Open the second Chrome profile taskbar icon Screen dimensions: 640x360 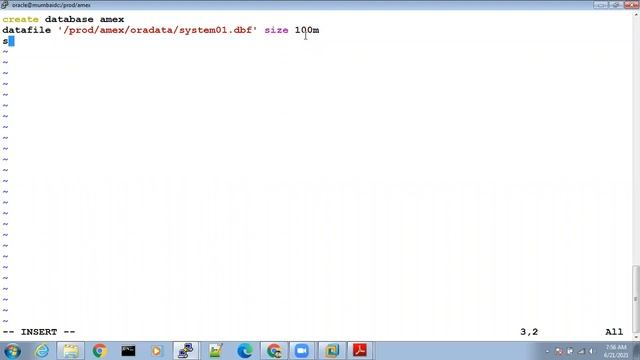click(274, 351)
